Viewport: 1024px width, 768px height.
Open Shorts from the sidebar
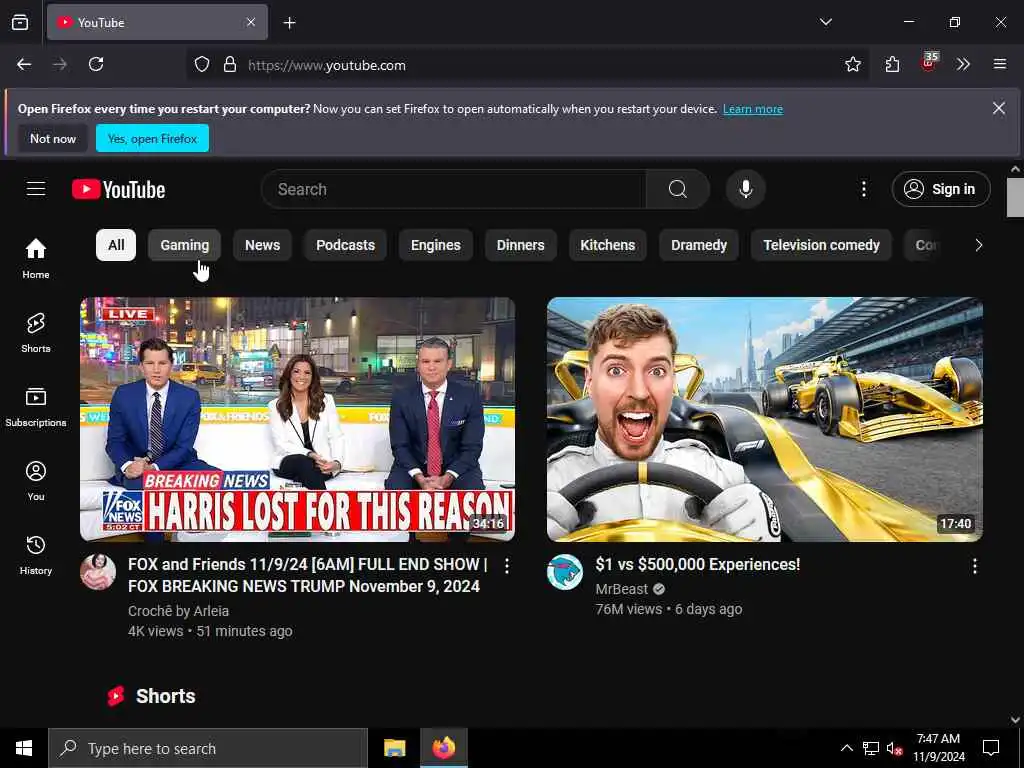pyautogui.click(x=36, y=332)
